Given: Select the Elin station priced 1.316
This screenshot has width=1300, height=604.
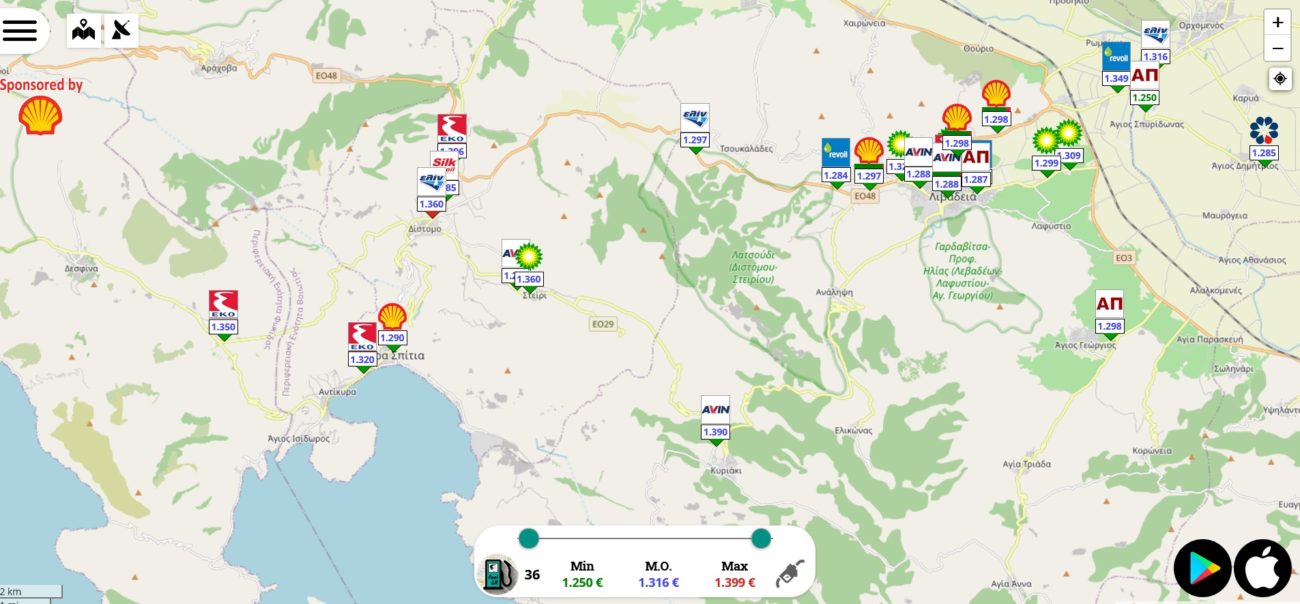Looking at the screenshot, I should tap(1155, 43).
